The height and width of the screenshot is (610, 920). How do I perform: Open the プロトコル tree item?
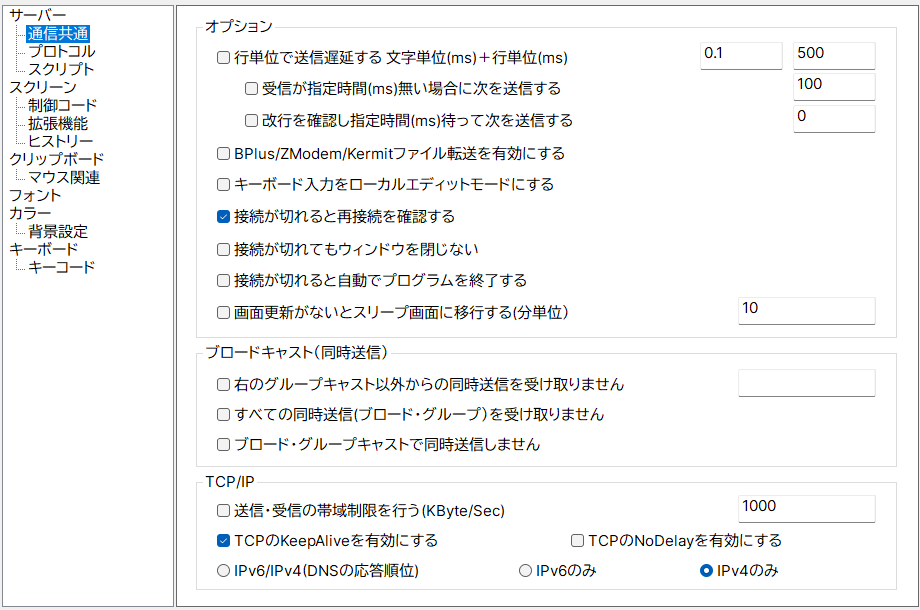(62, 51)
